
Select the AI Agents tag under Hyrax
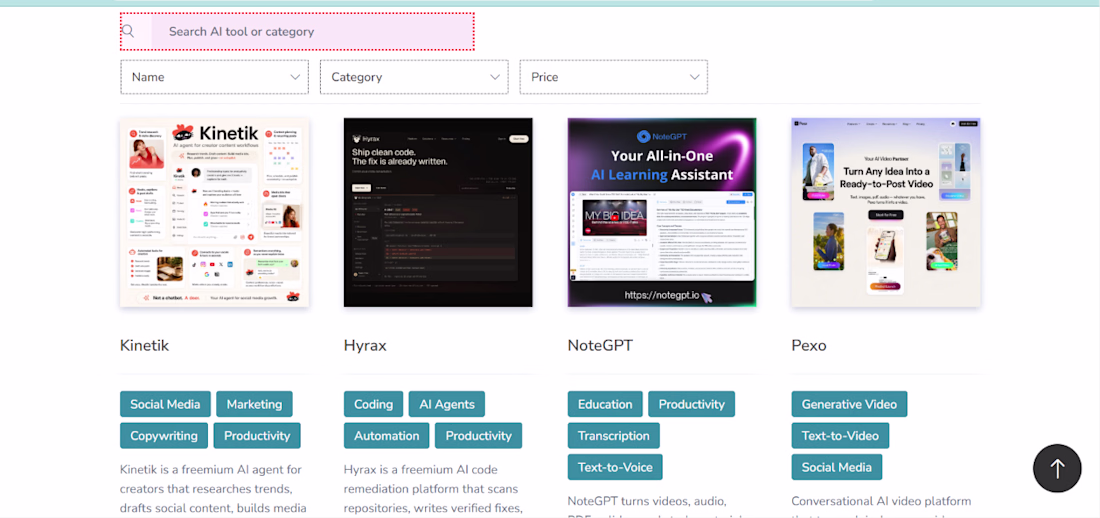click(447, 404)
